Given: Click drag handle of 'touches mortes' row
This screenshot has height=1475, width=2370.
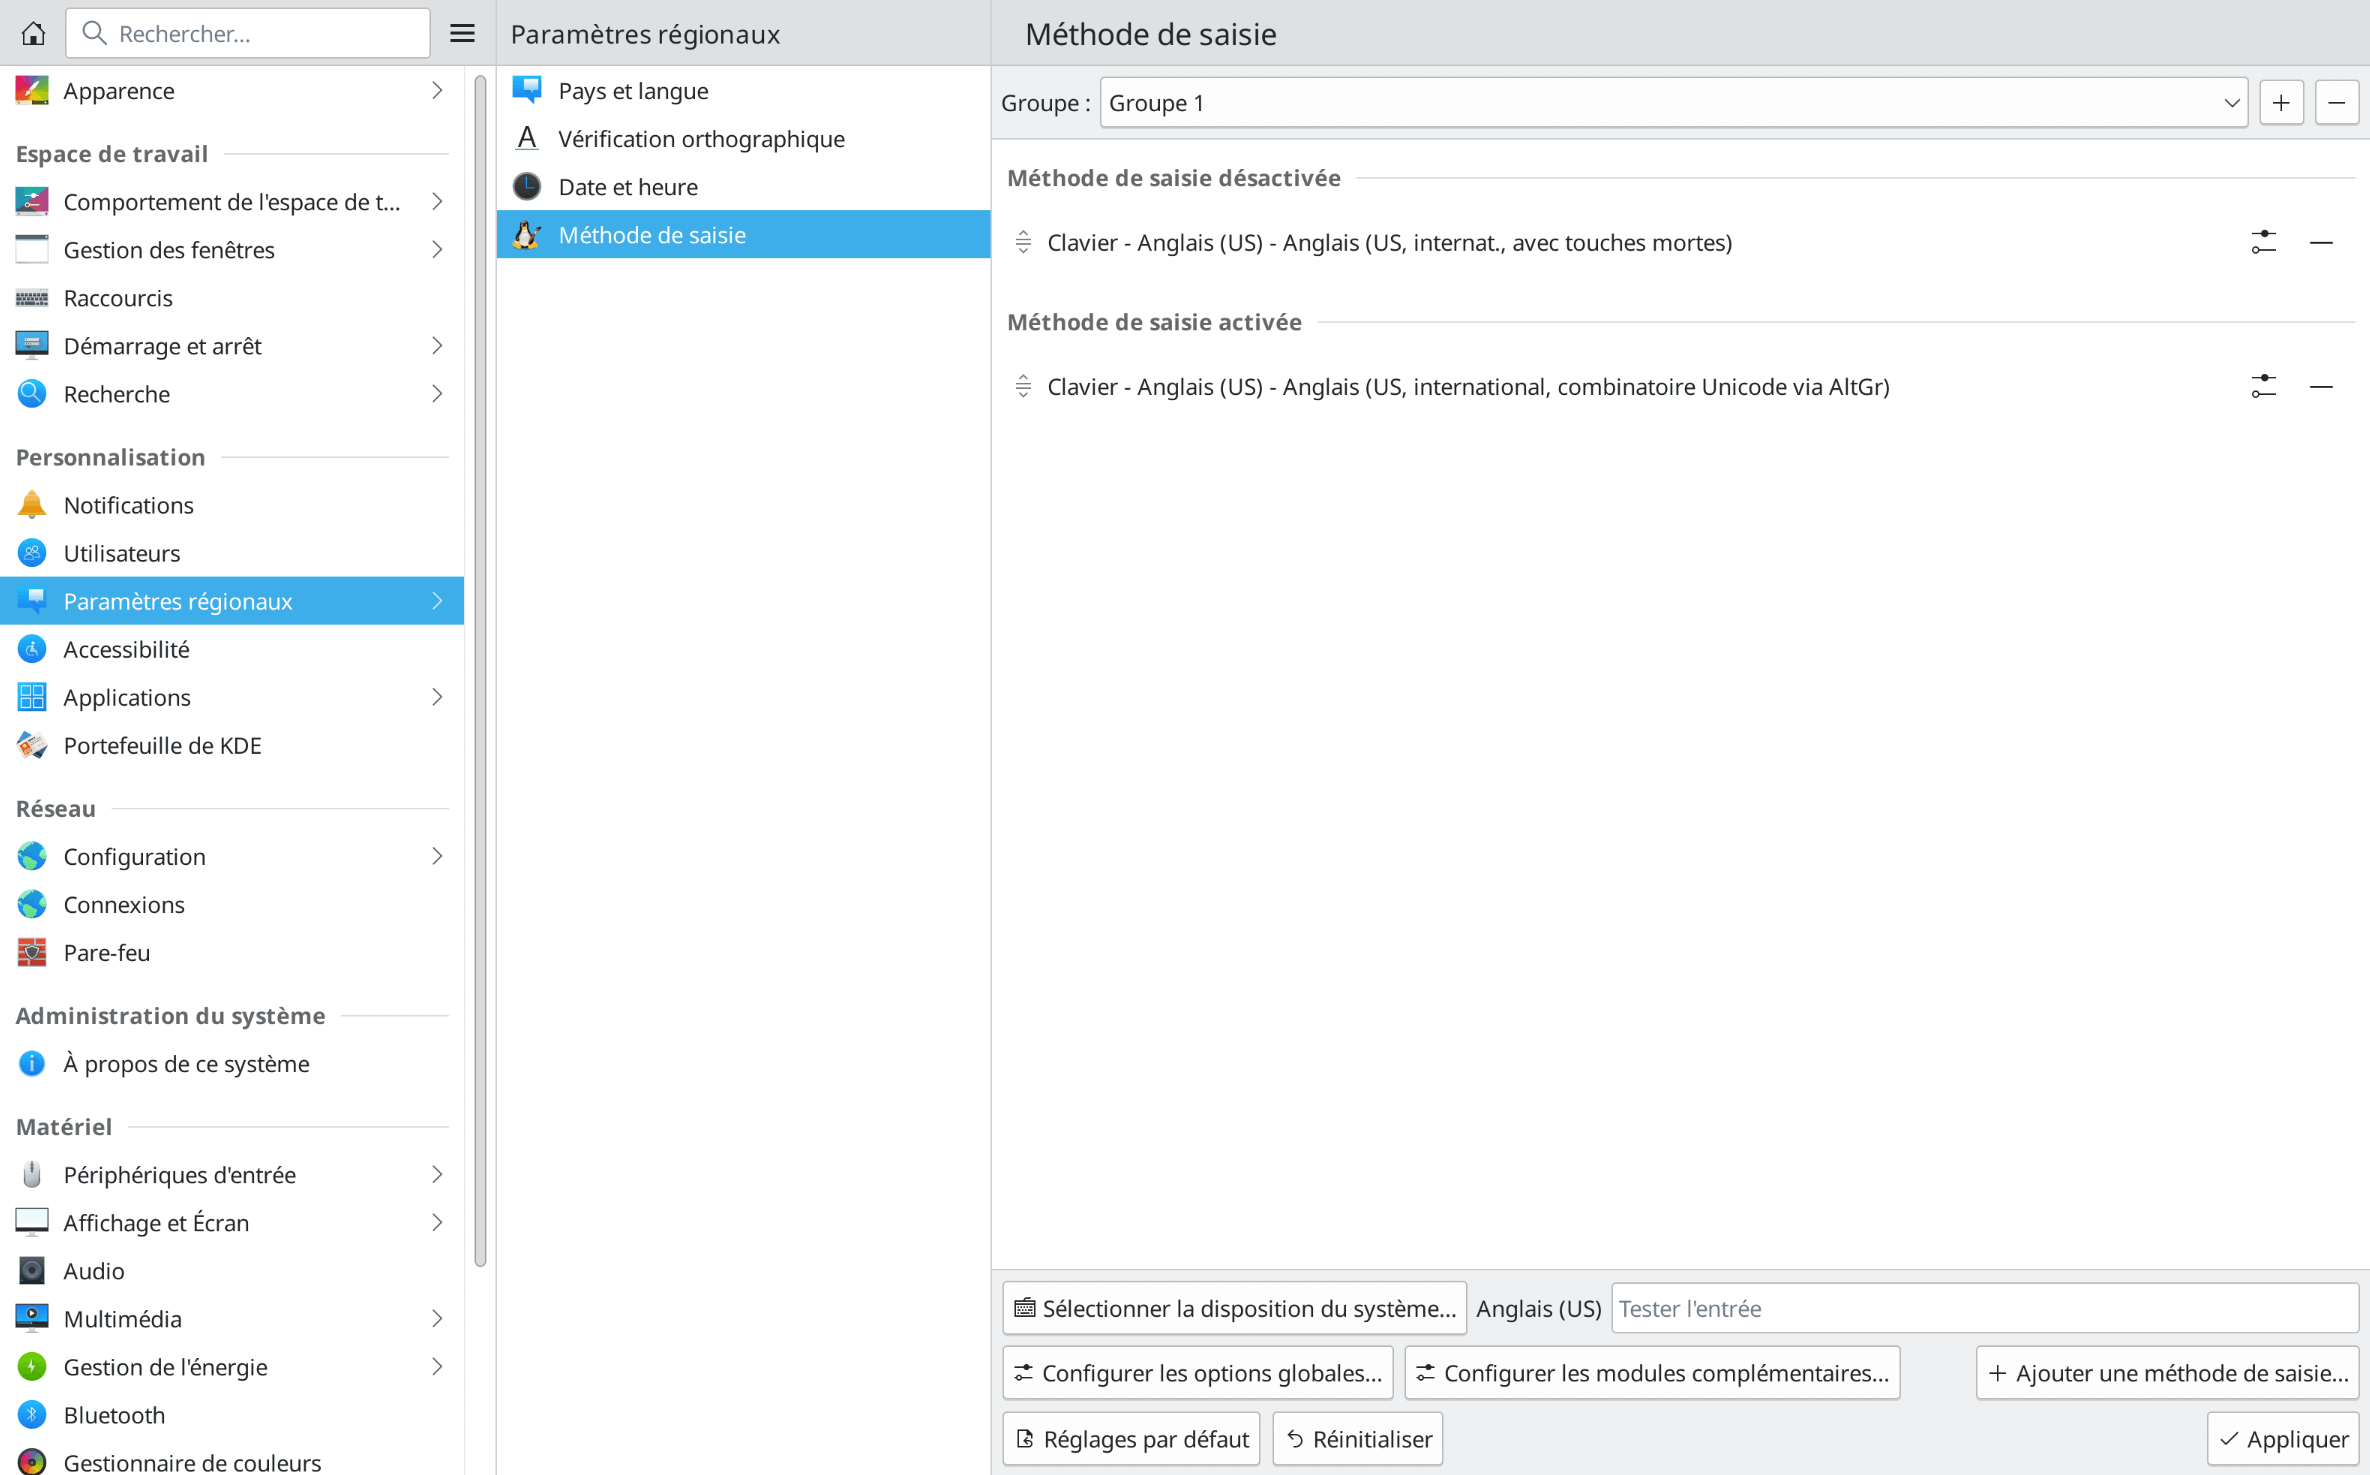Looking at the screenshot, I should (1023, 242).
